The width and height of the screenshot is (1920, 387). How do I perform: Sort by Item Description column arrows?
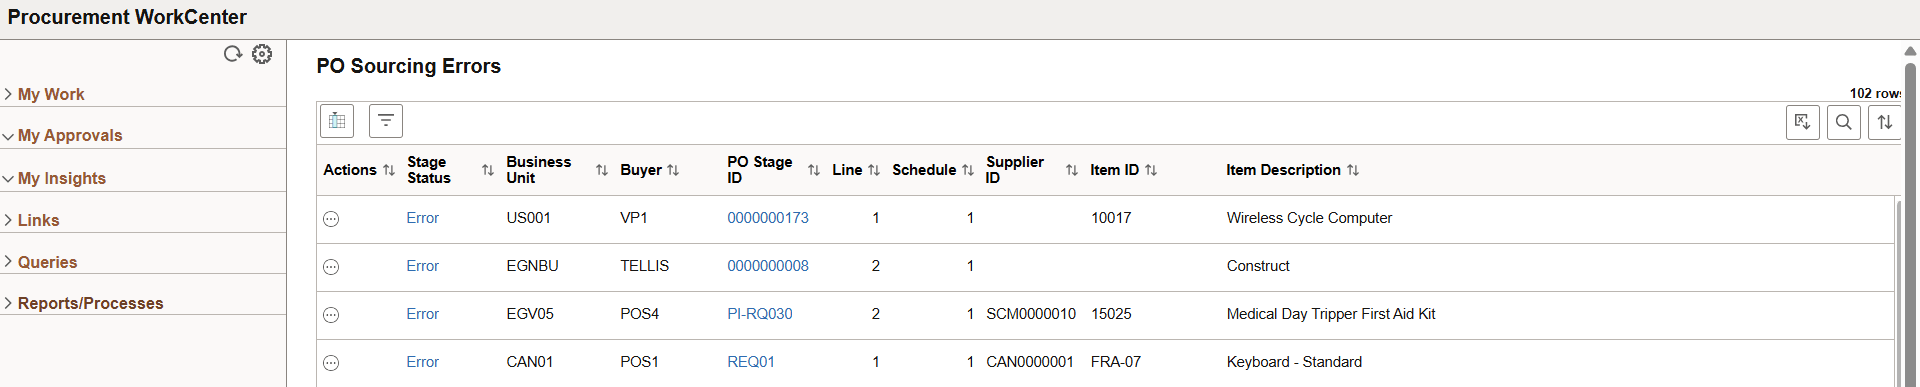1353,171
